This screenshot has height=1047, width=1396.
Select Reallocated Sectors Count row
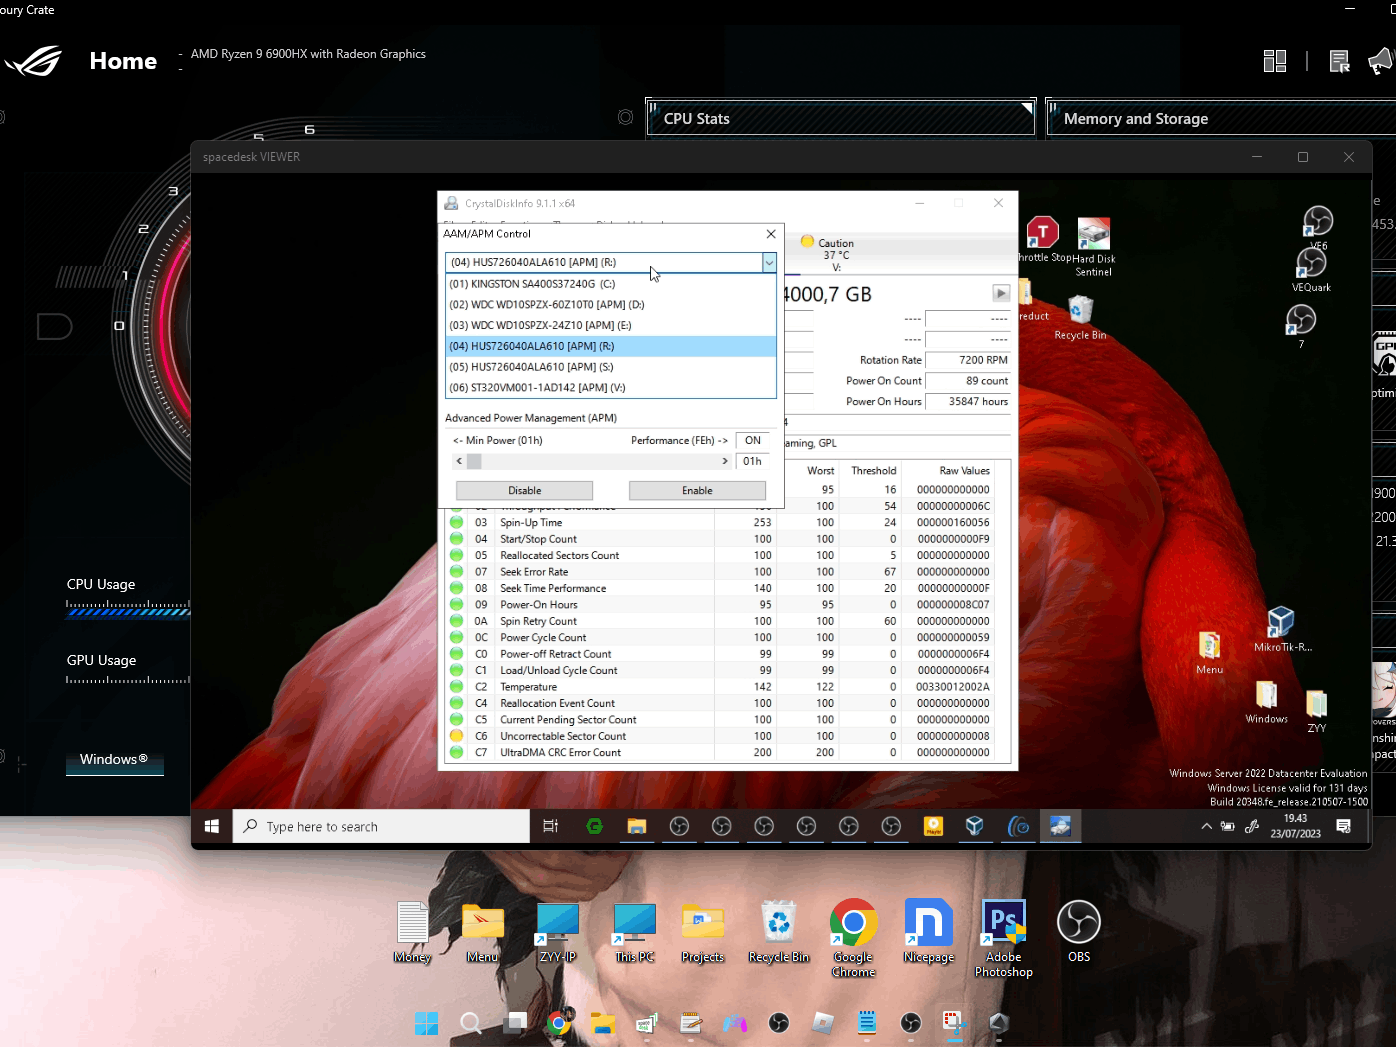click(x=726, y=556)
